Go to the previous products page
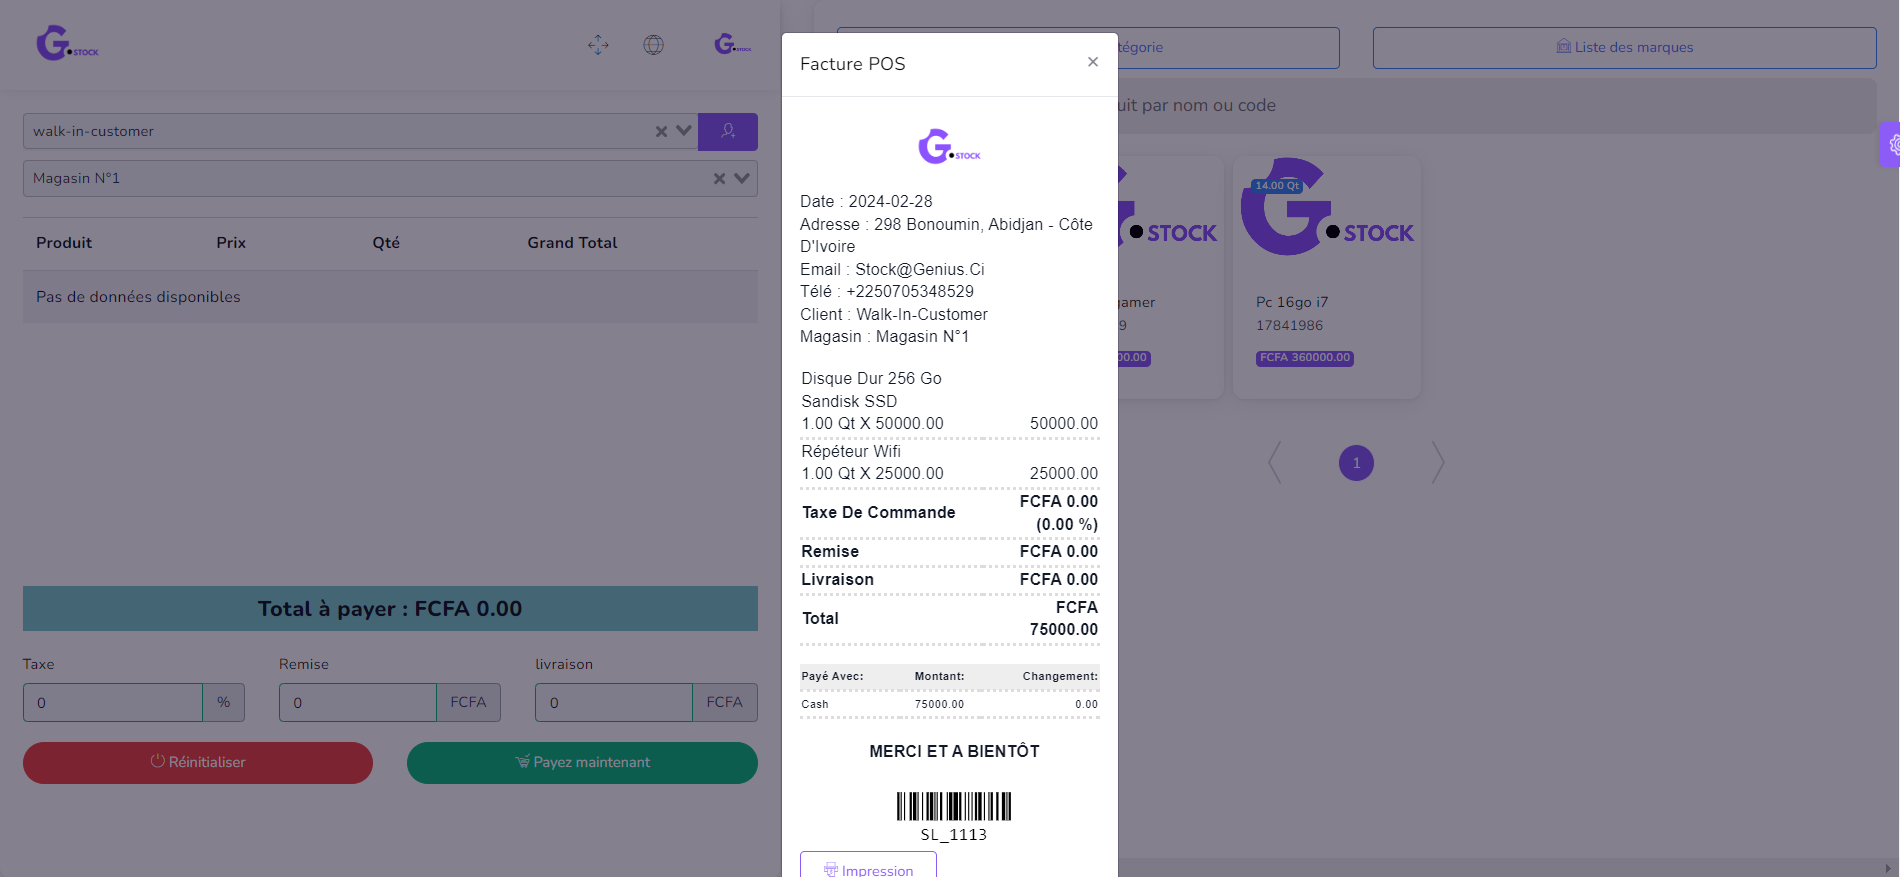The image size is (1900, 877). 1275,462
